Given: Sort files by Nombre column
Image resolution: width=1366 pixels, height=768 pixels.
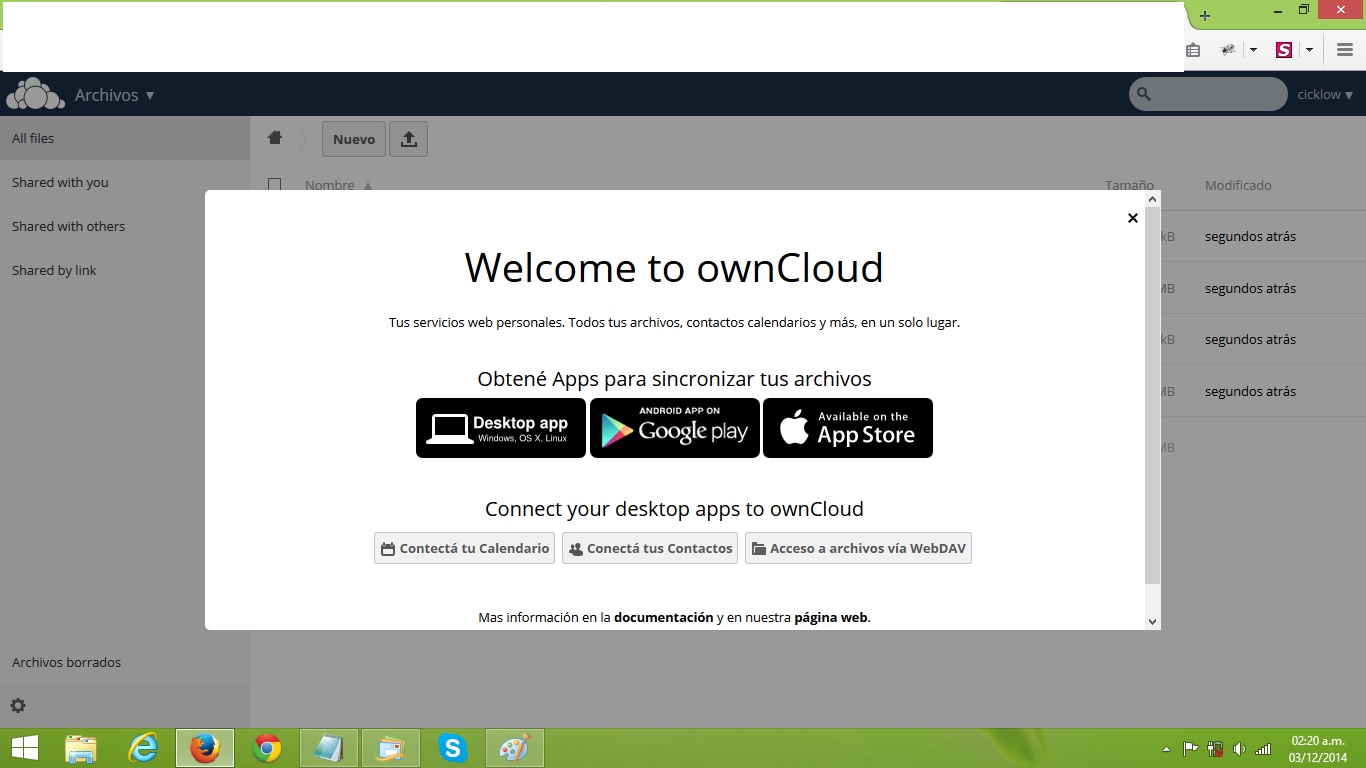Looking at the screenshot, I should click(x=338, y=185).
